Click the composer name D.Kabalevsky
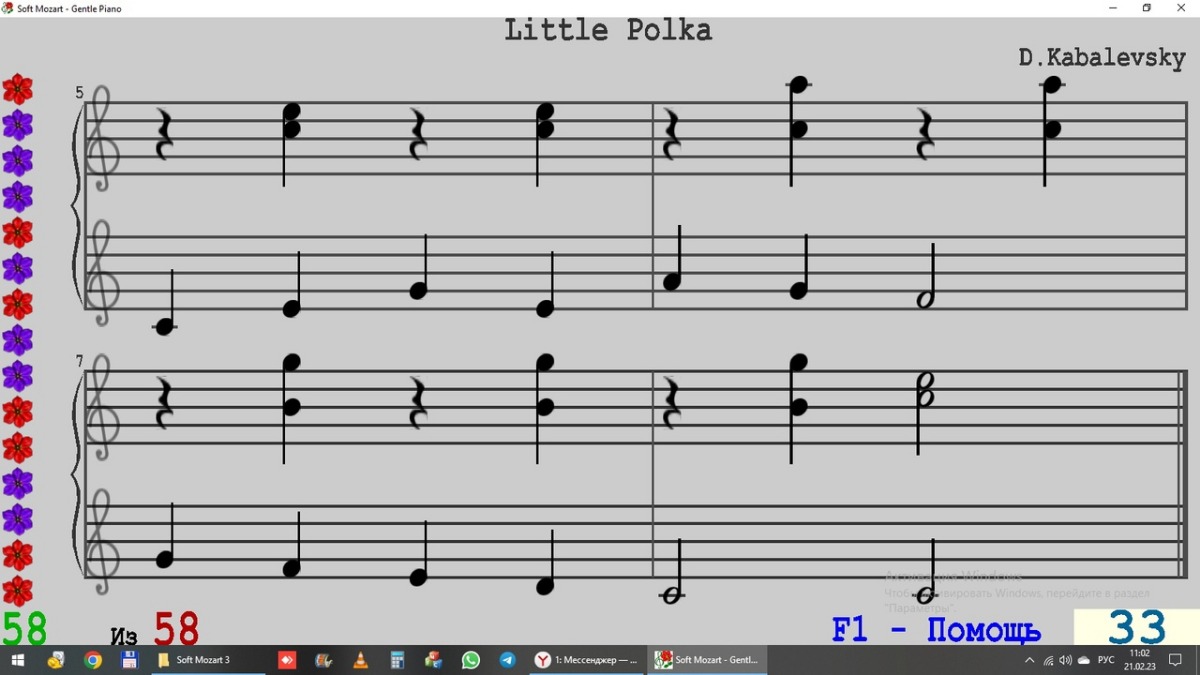This screenshot has height=675, width=1200. click(x=1102, y=58)
